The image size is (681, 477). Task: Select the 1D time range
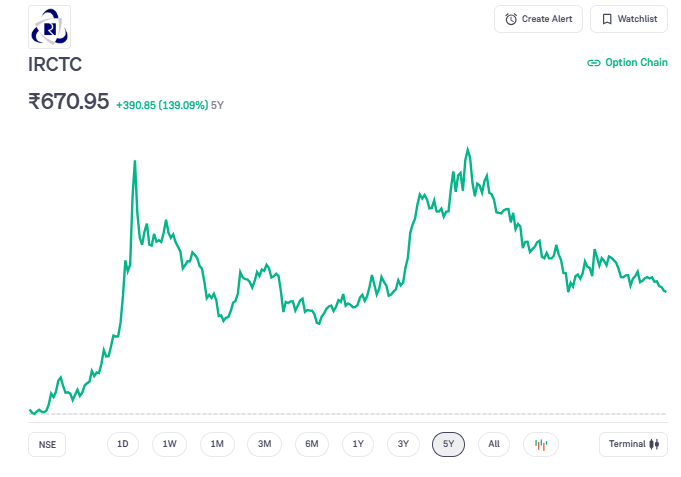point(123,444)
